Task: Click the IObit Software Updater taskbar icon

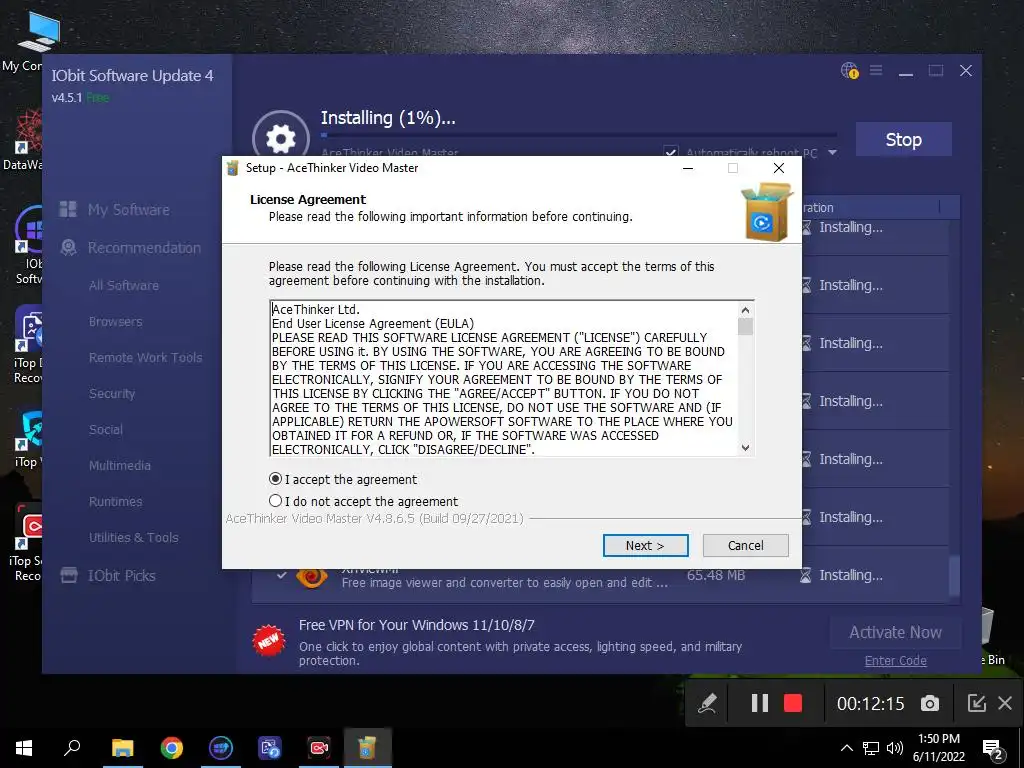Action: (x=221, y=748)
